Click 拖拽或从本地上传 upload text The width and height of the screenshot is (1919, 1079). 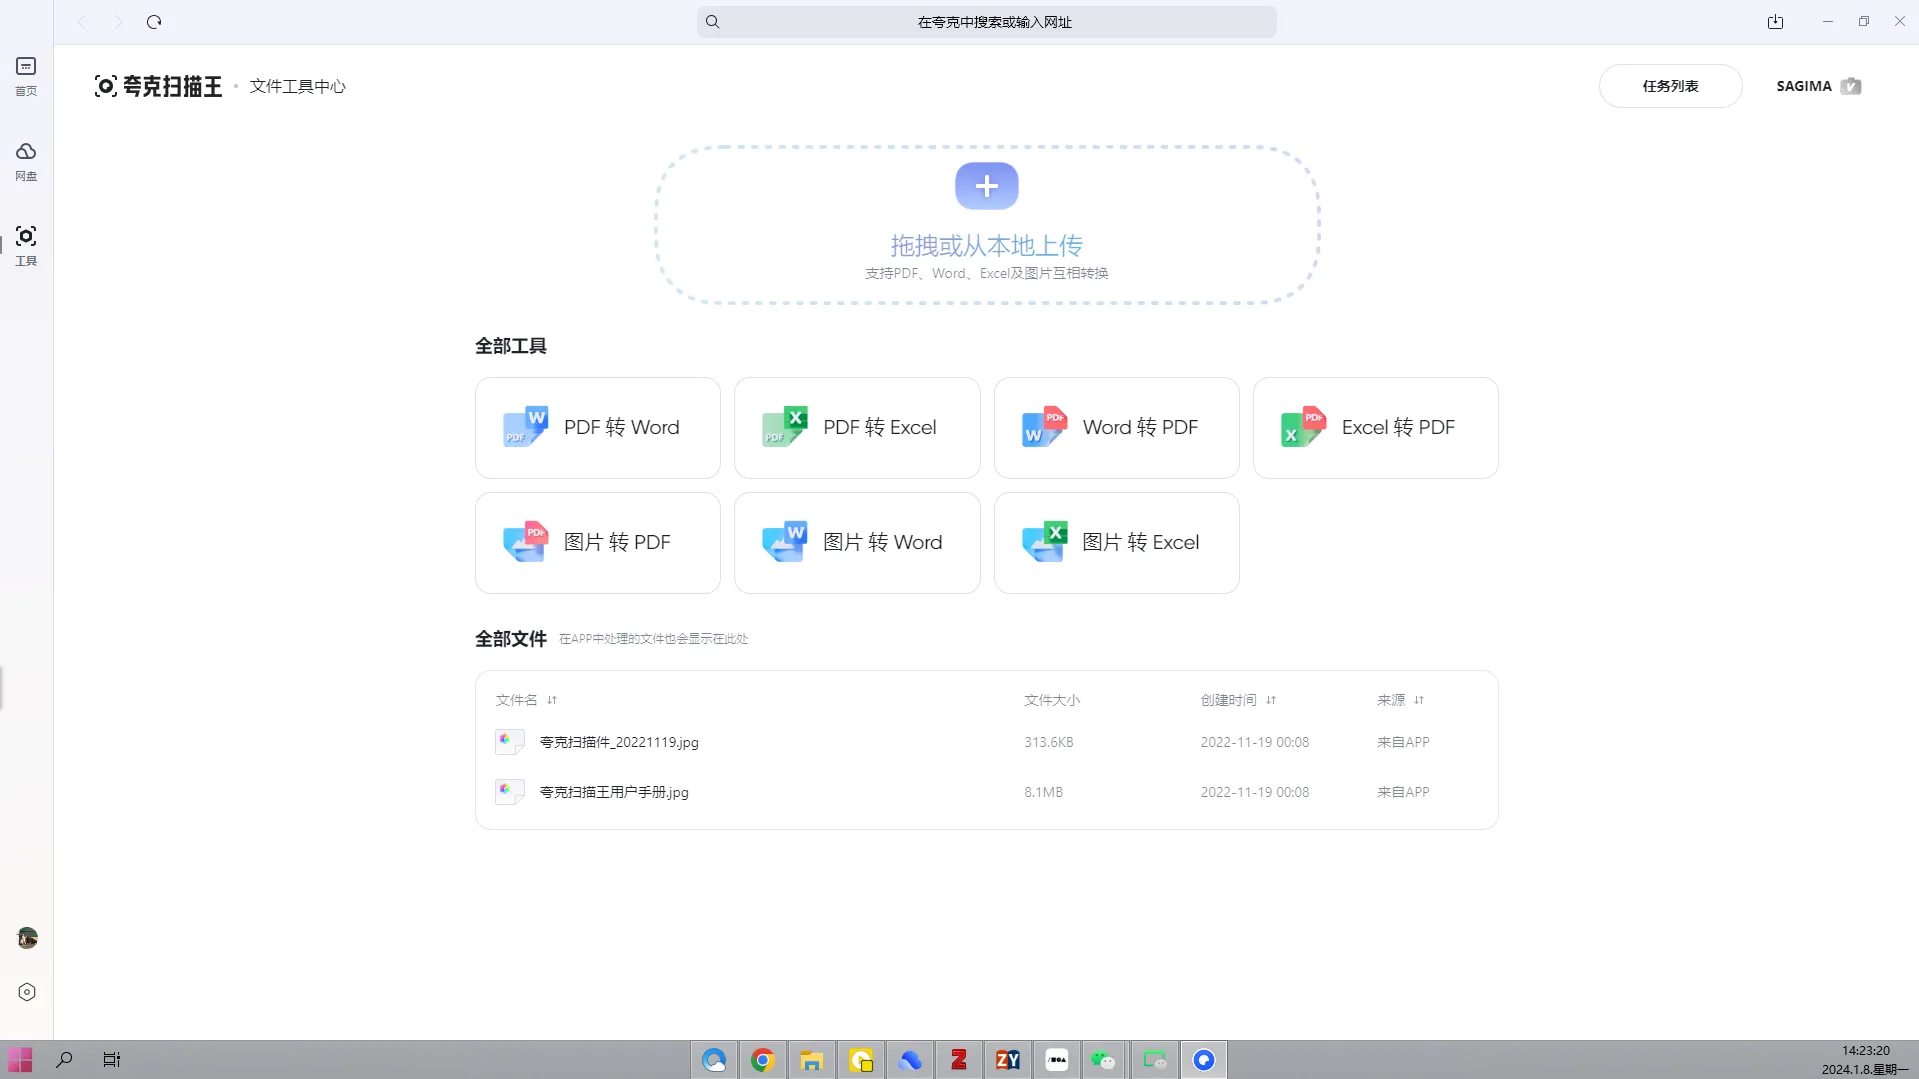coord(986,245)
